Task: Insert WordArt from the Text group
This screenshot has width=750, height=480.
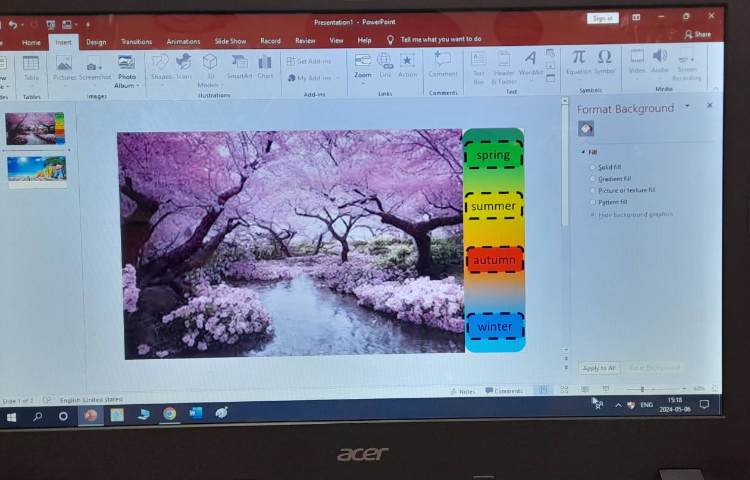Action: 530,64
